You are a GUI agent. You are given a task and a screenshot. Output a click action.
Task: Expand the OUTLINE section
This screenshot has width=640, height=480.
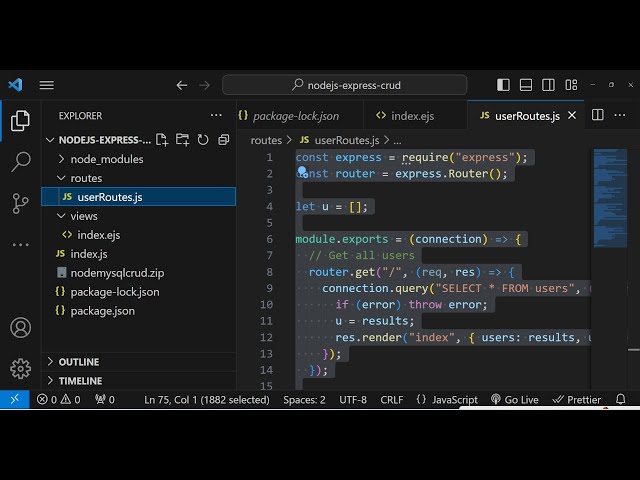click(x=78, y=362)
